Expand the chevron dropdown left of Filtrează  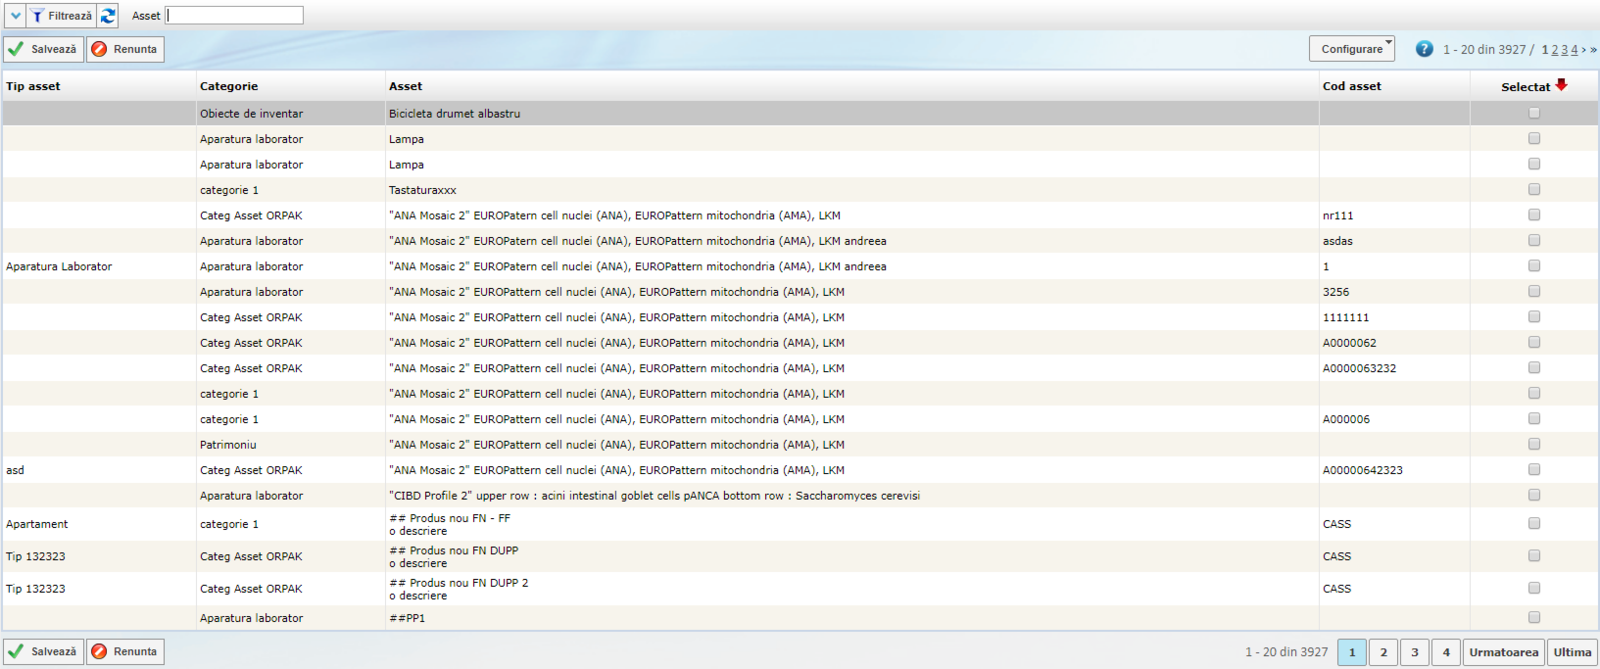(15, 16)
